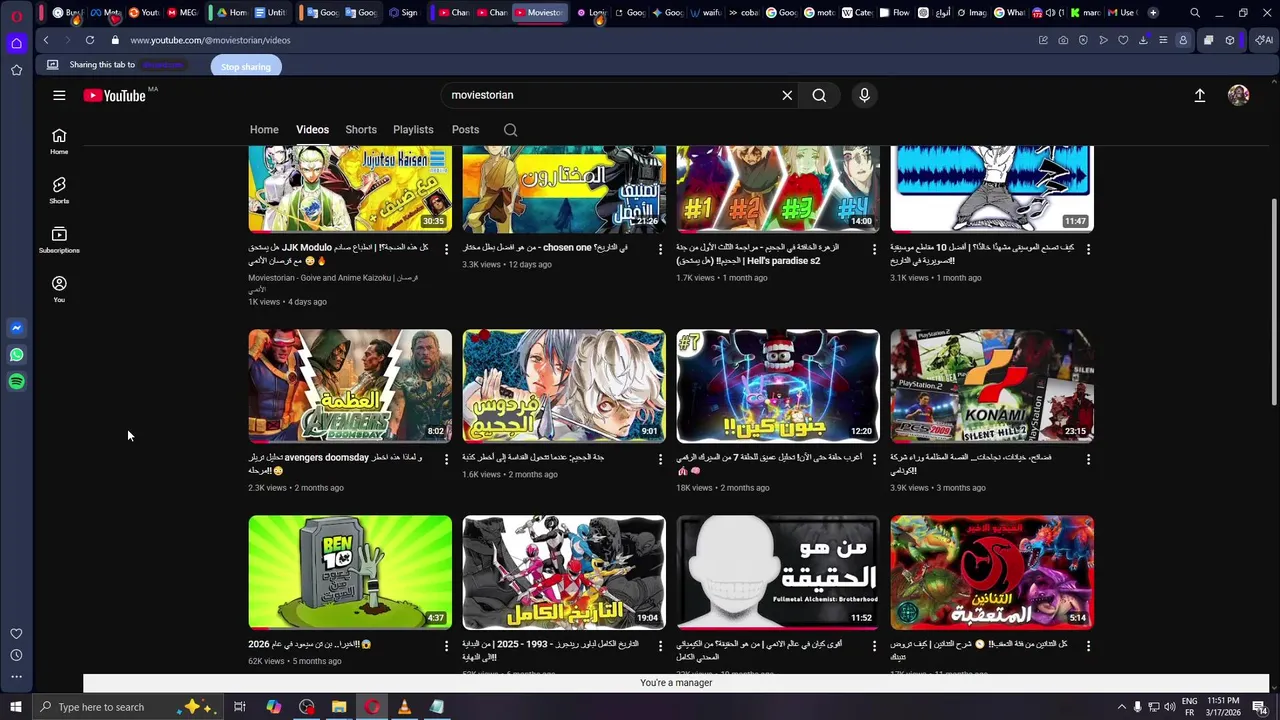
Task: Open Windows notification center
Action: pyautogui.click(x=1259, y=707)
